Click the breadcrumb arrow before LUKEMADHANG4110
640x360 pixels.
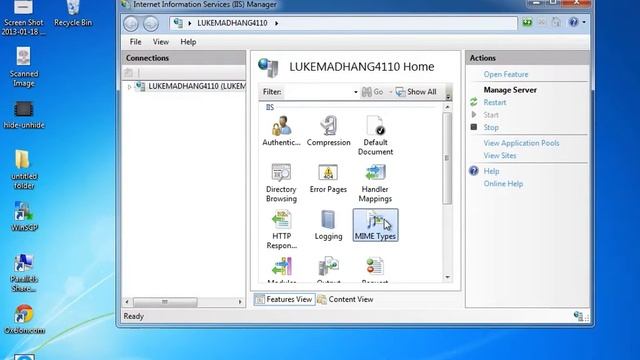(190, 23)
